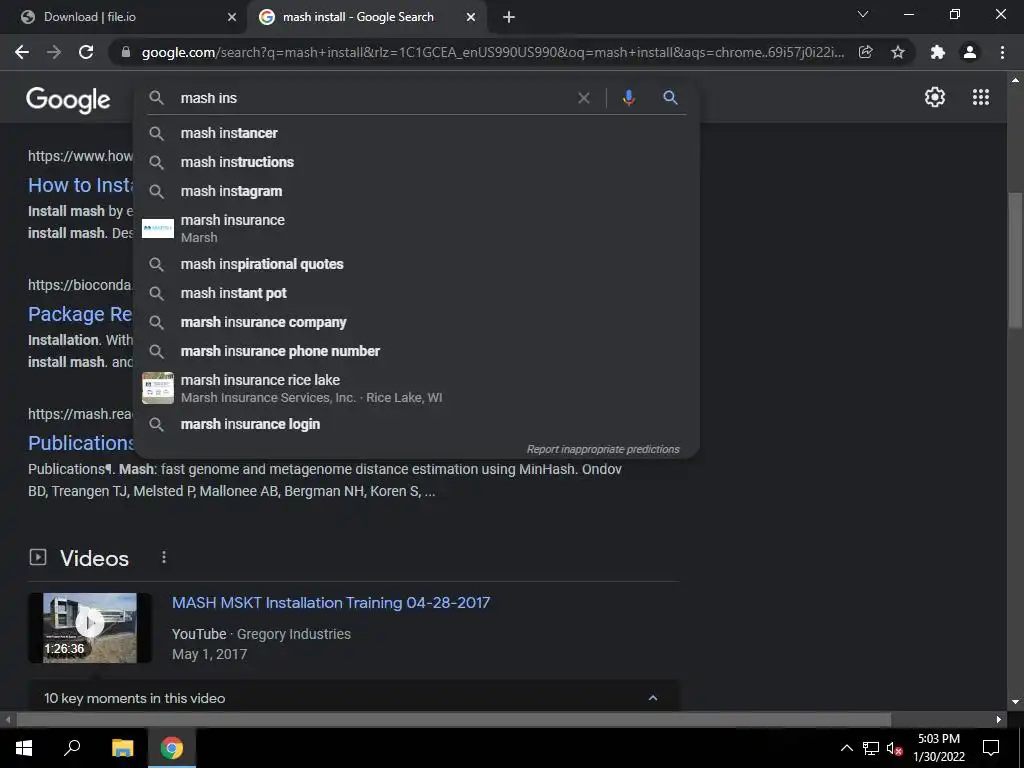Start voice search with the microphone icon
The height and width of the screenshot is (768, 1024).
[x=628, y=98]
